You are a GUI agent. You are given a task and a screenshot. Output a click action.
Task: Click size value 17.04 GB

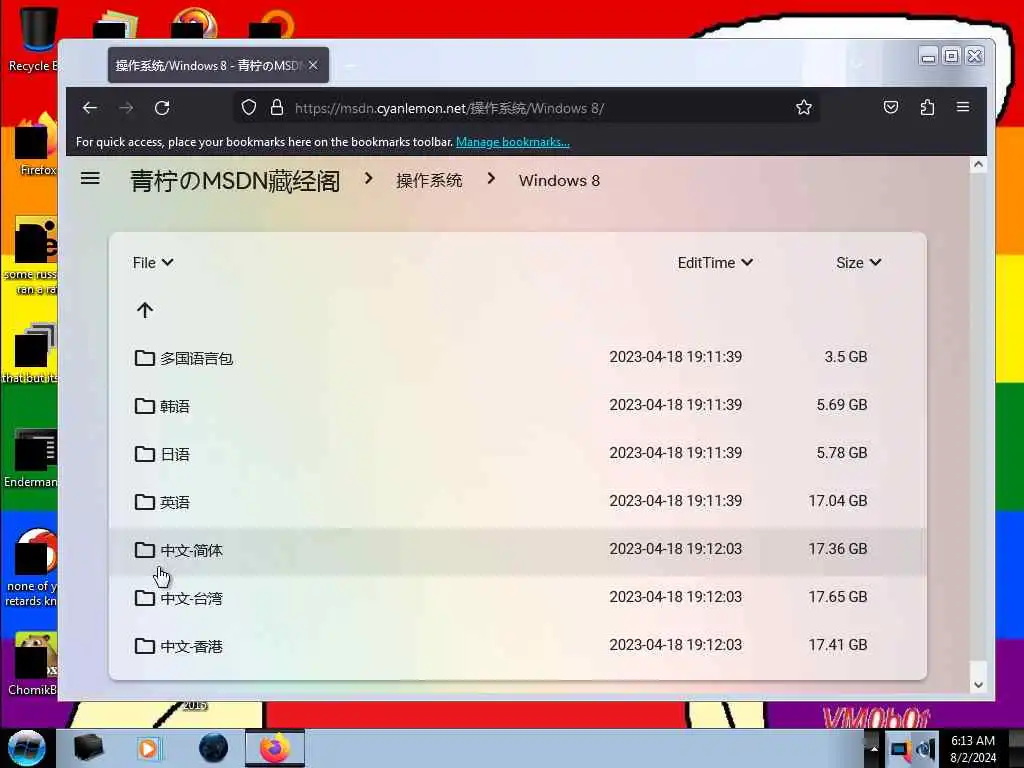[838, 501]
